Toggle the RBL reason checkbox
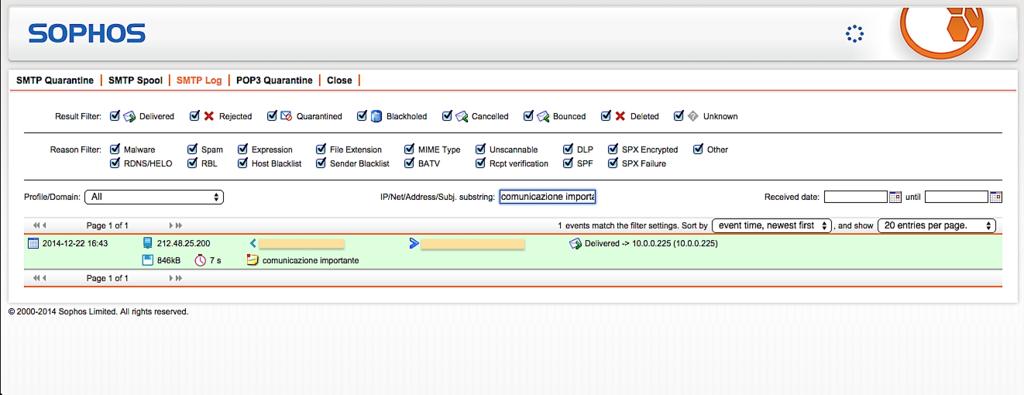The image size is (1024, 395). pyautogui.click(x=193, y=163)
